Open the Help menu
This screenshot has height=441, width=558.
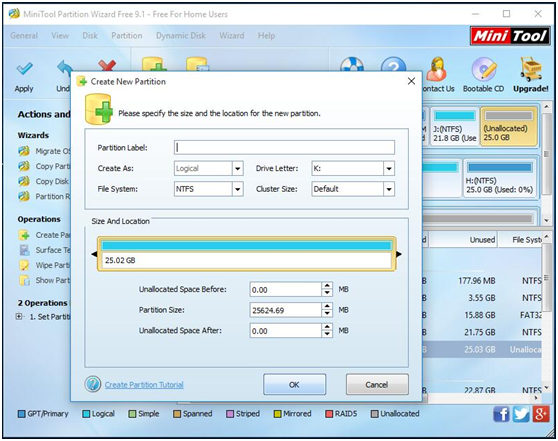click(267, 36)
